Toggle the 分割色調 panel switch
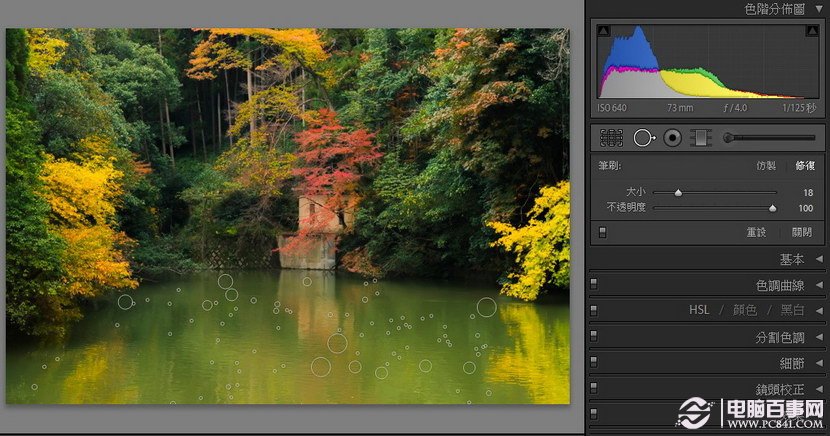830x436 pixels. pyautogui.click(x=594, y=338)
